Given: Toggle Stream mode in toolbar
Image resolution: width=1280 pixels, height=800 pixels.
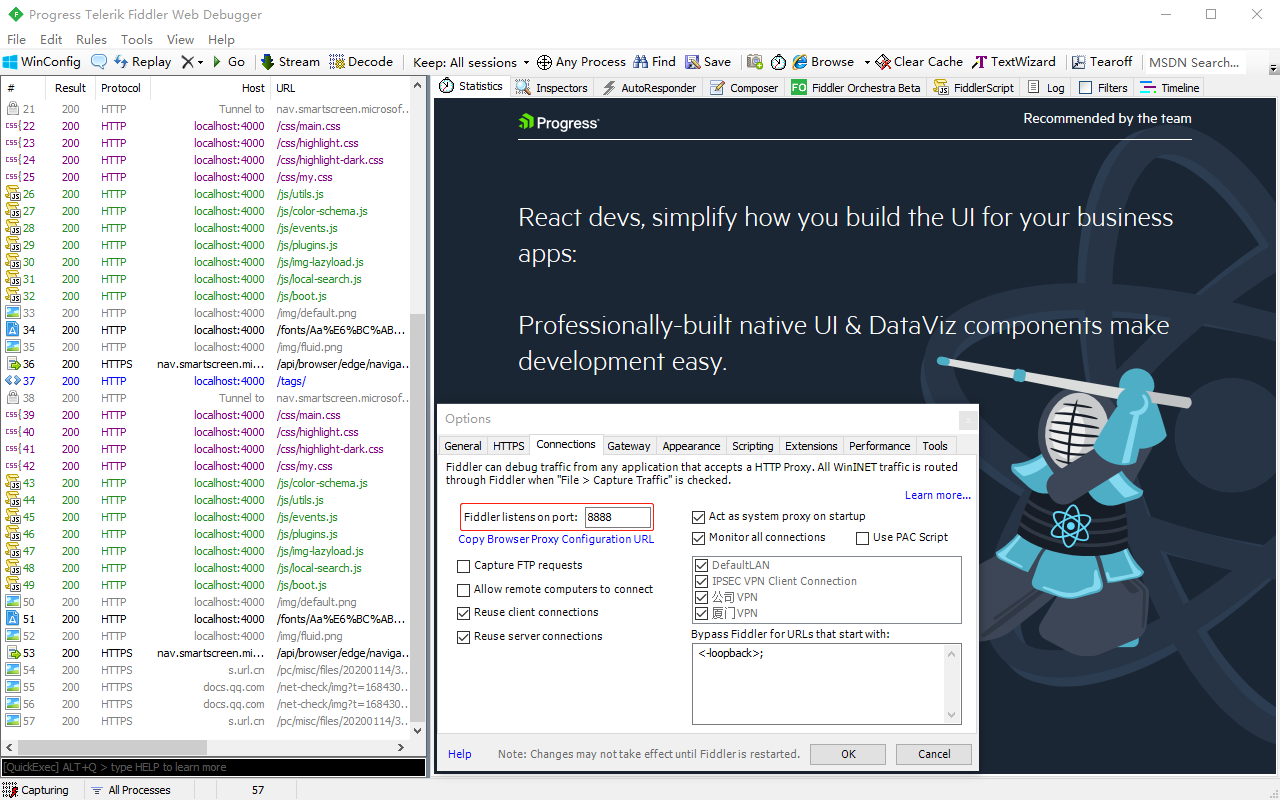Looking at the screenshot, I should tap(290, 62).
